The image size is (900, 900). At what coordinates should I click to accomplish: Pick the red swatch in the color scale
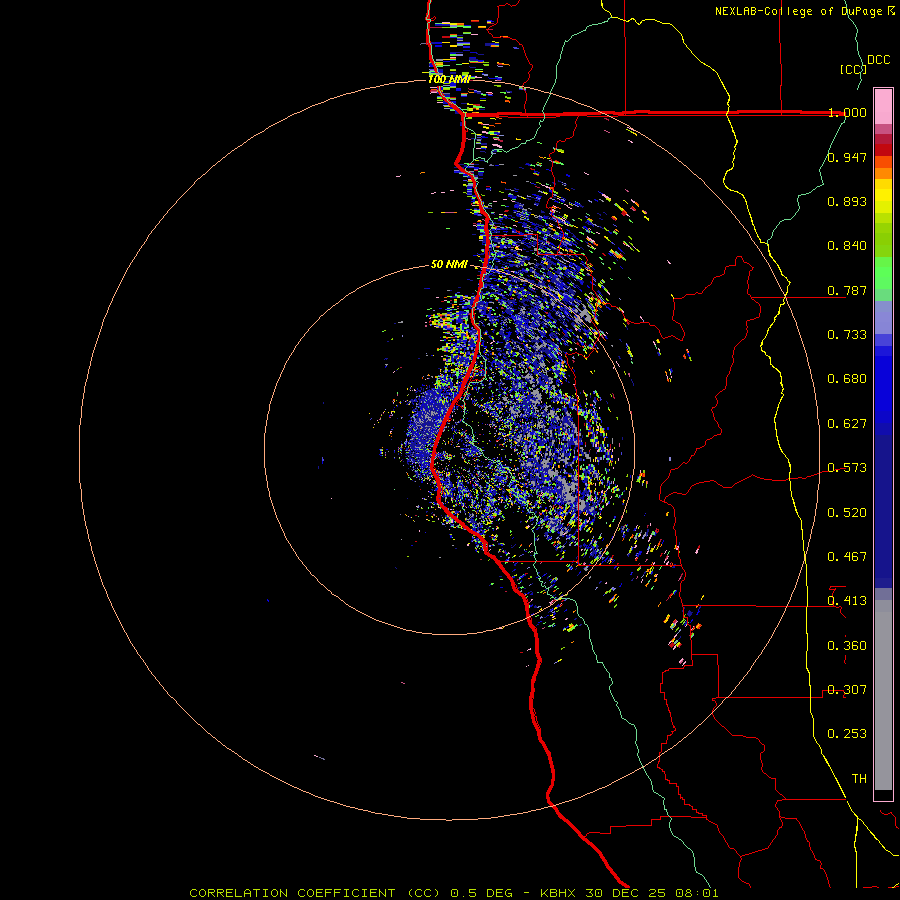click(x=883, y=149)
